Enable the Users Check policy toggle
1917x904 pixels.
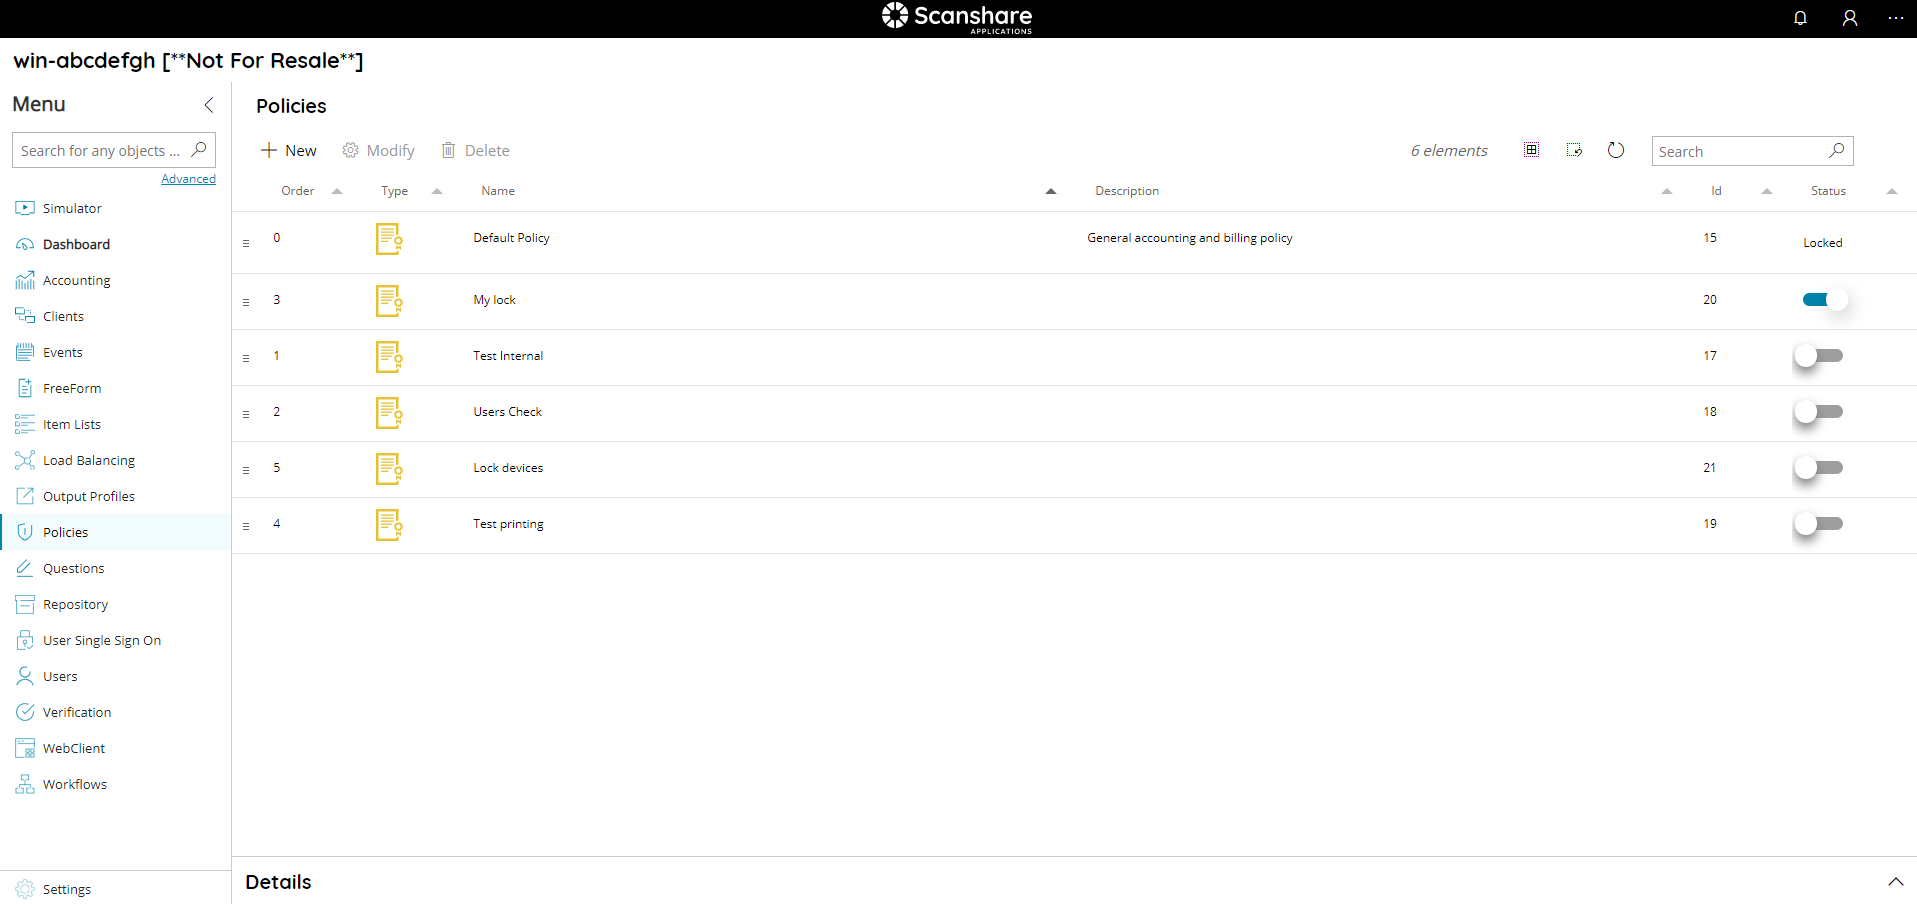1819,411
